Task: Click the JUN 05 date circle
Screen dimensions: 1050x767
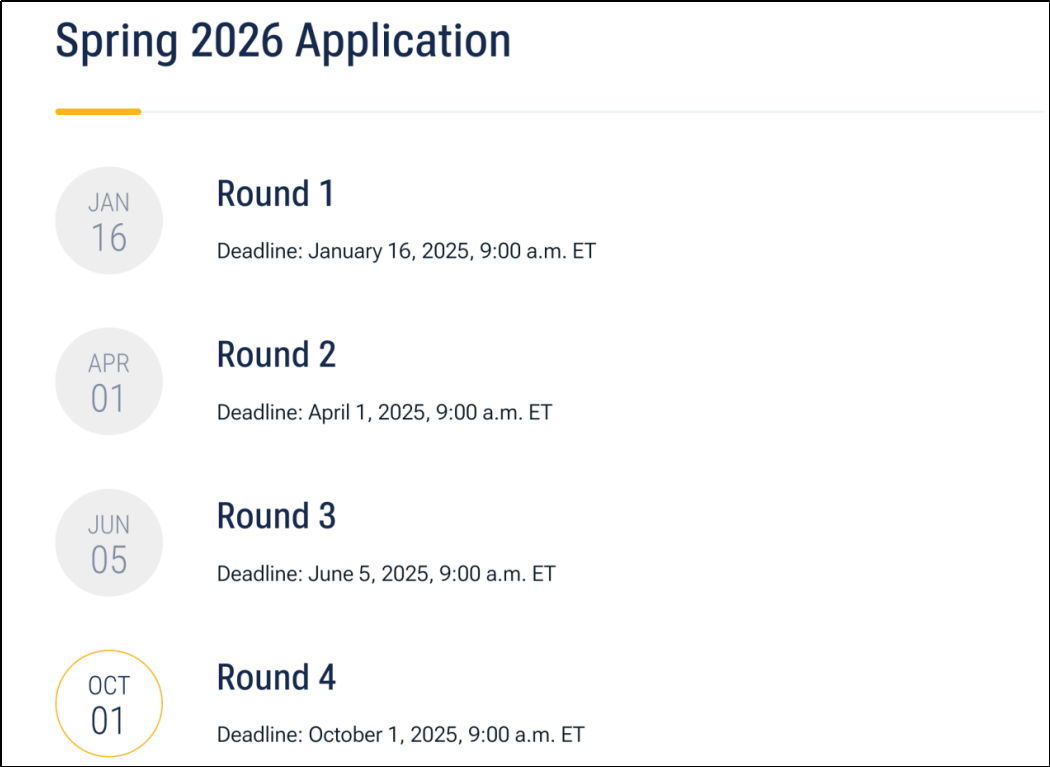Action: [108, 543]
